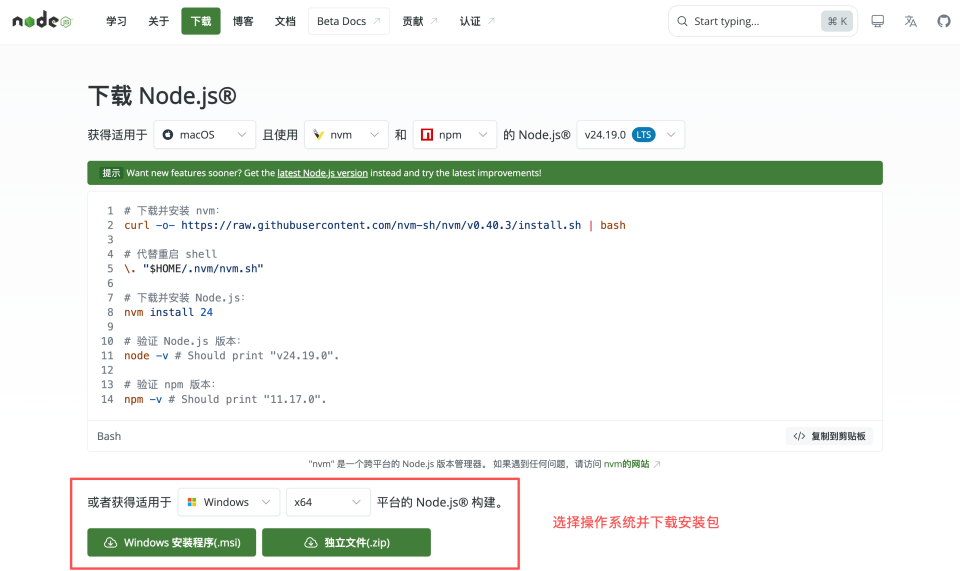Open the 关于 menu item
Screen dimensions: 960x571
[x=158, y=21]
